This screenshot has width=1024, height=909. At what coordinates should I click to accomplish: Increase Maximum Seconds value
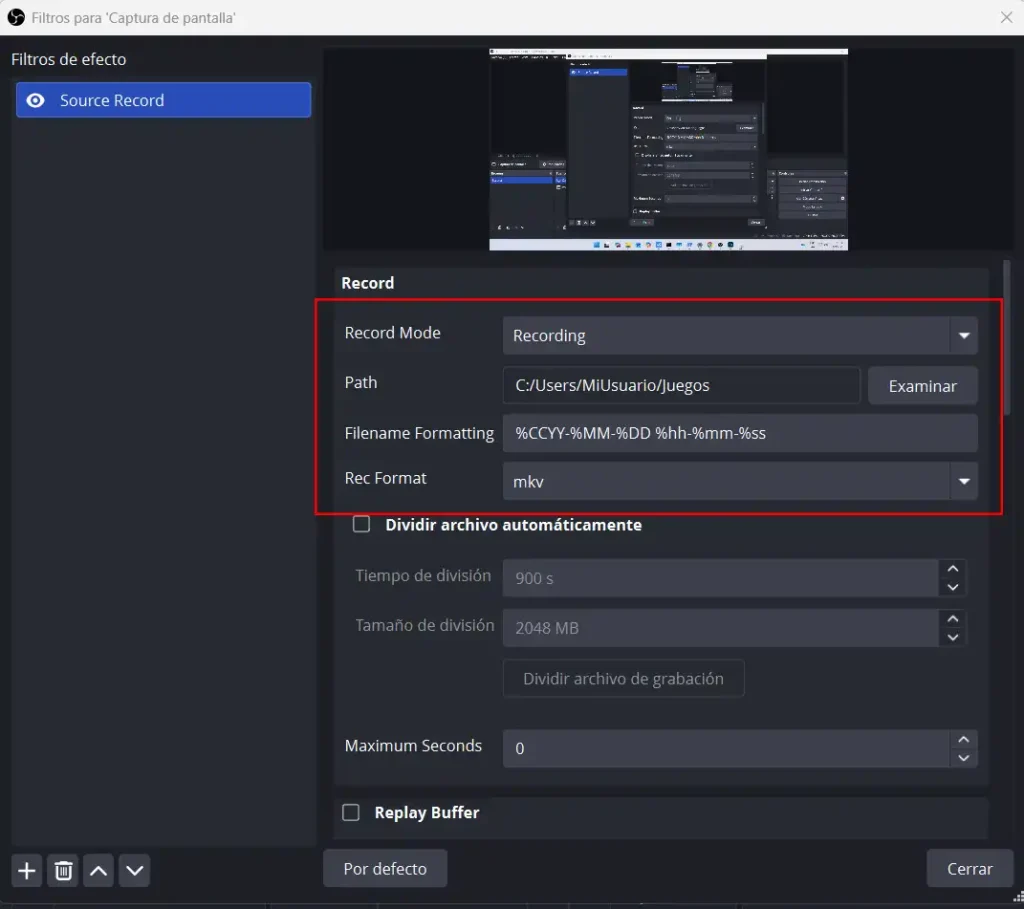[x=963, y=739]
